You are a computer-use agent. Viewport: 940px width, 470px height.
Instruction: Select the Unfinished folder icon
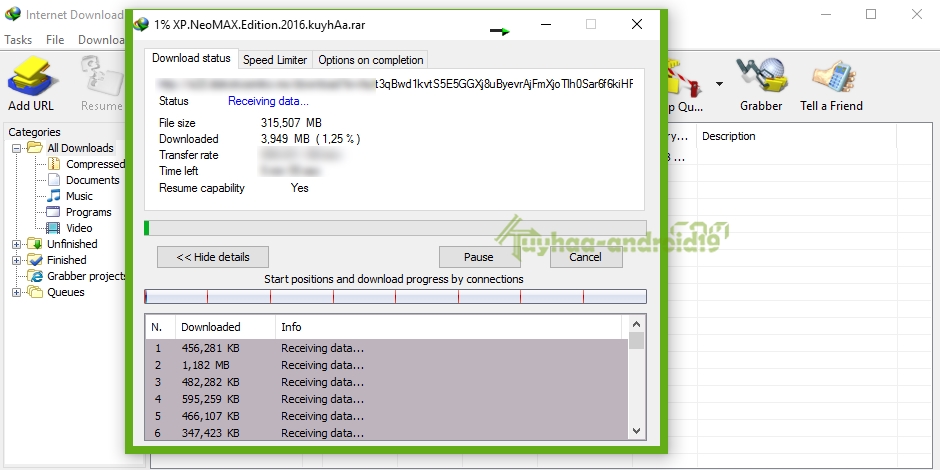(x=35, y=243)
